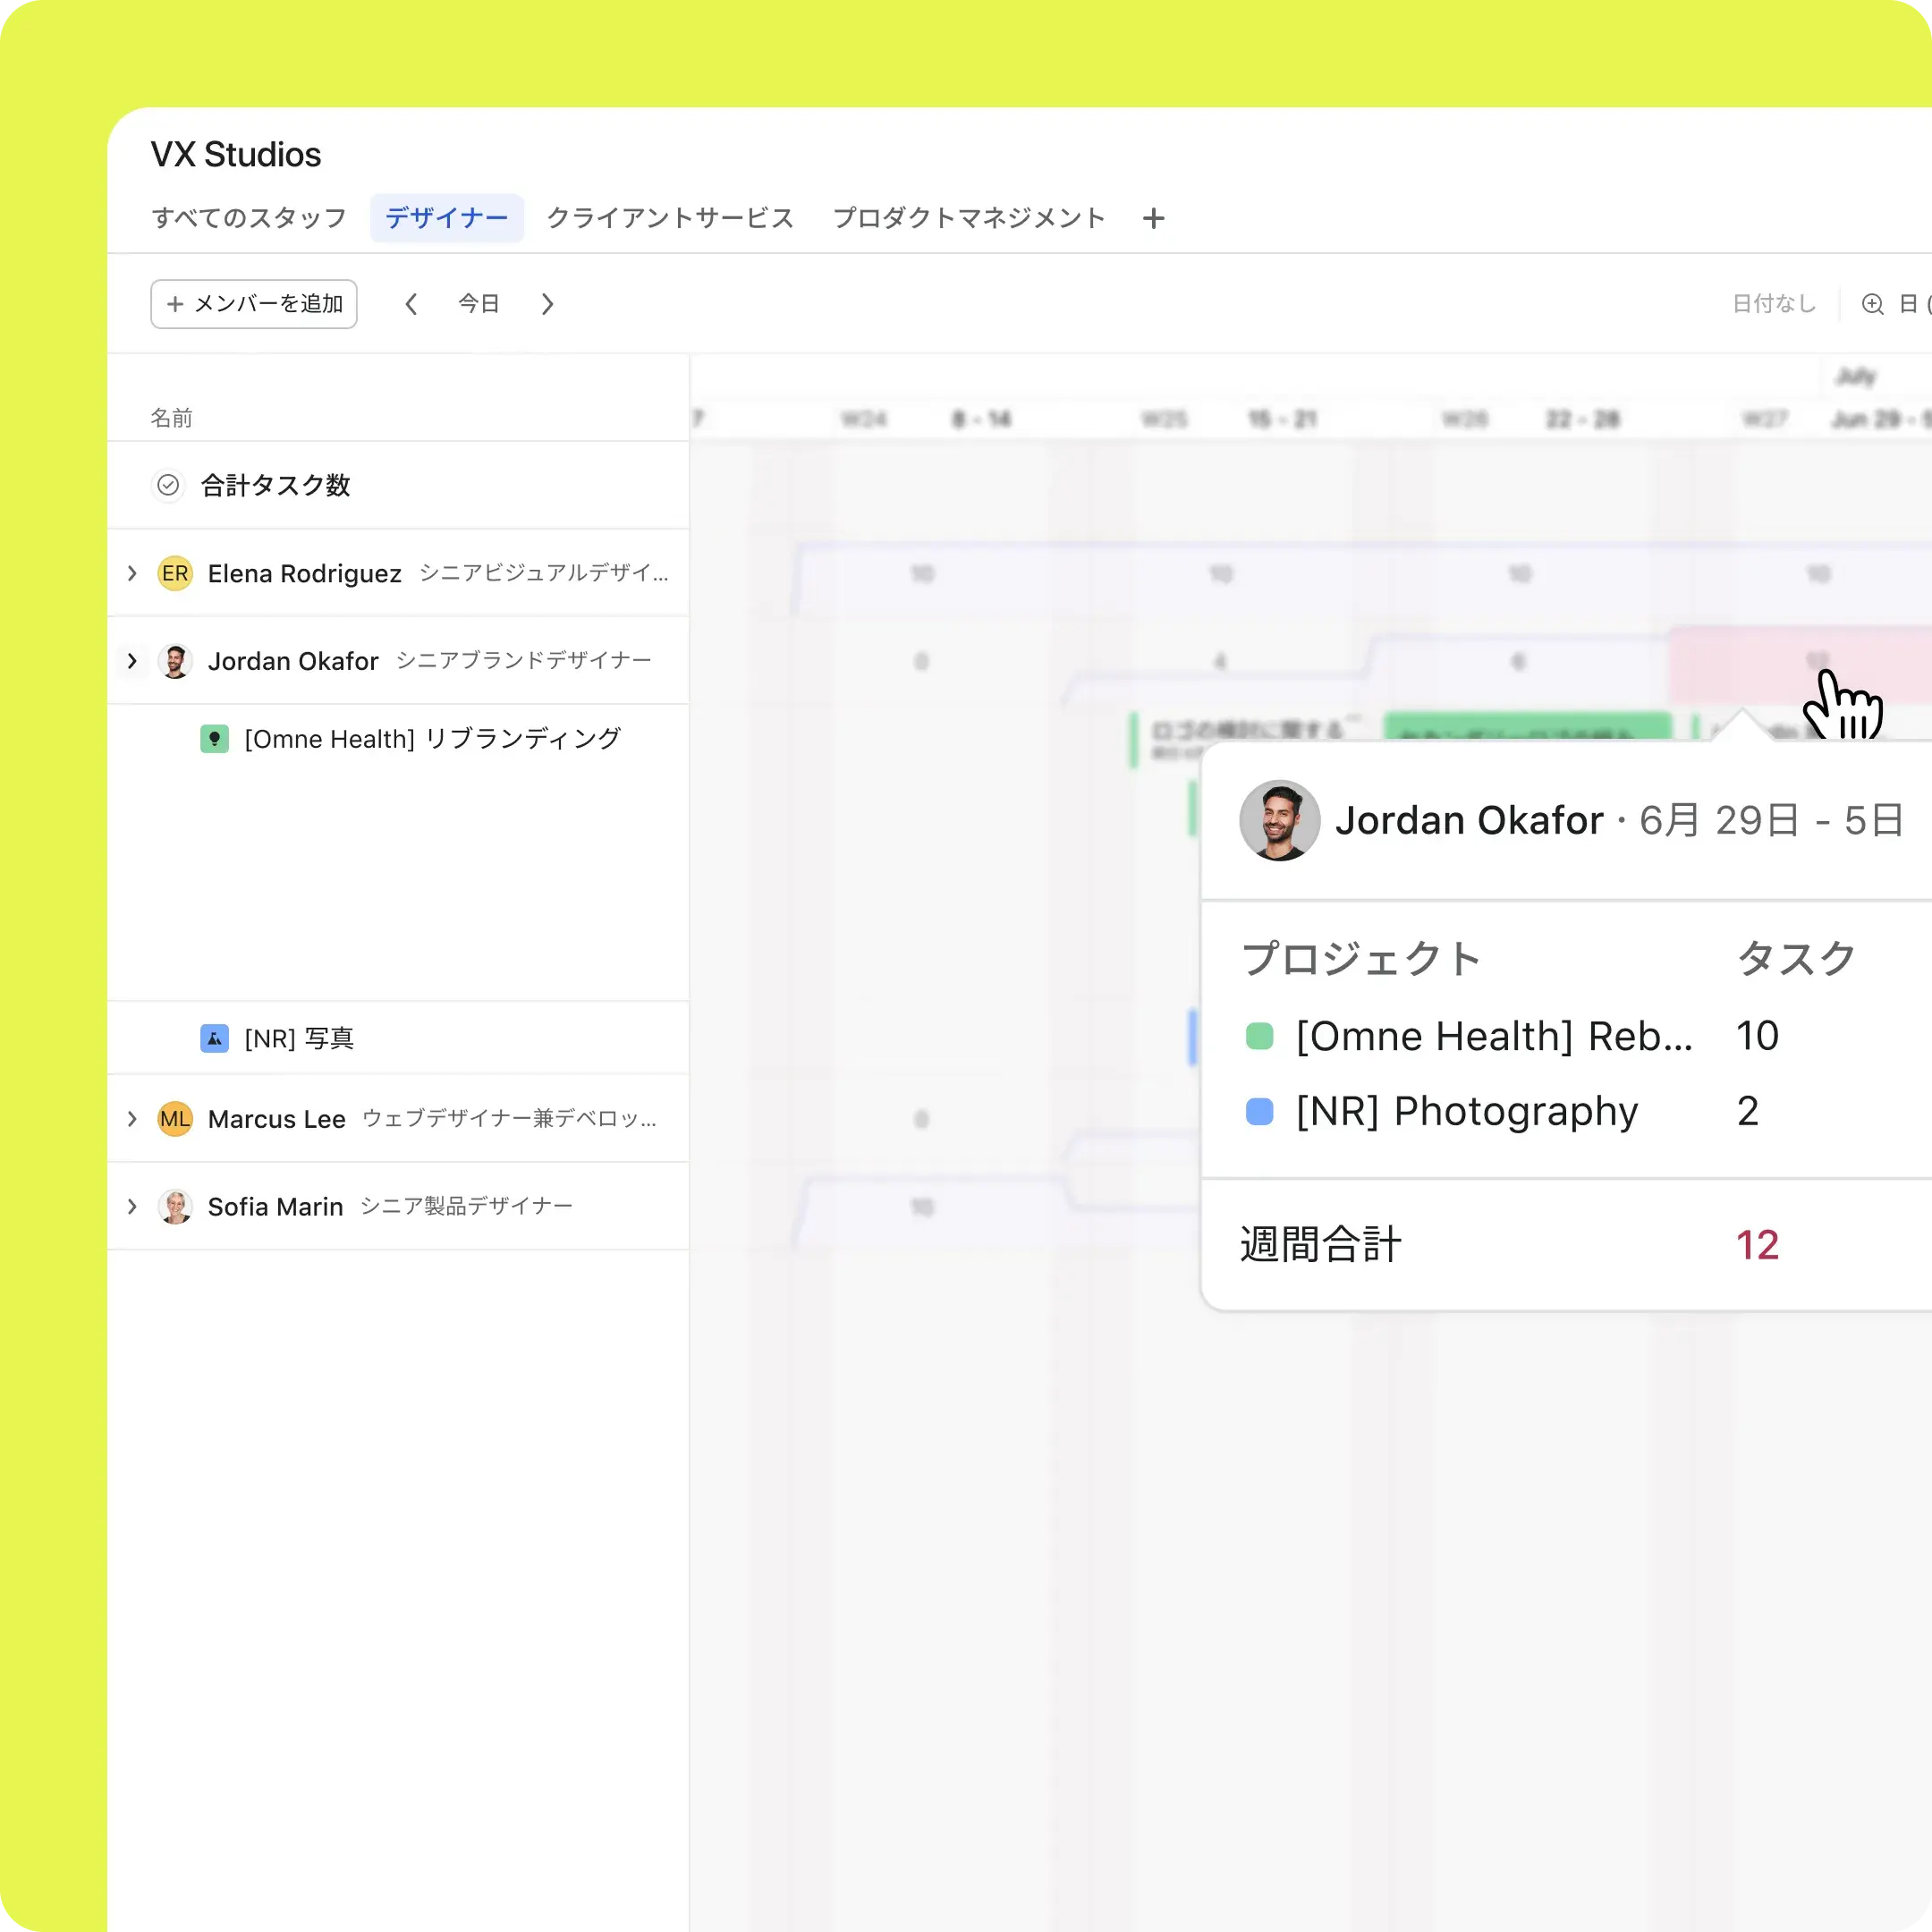Click the 日付なし option
Viewport: 1932px width, 1932px height.
point(1774,304)
